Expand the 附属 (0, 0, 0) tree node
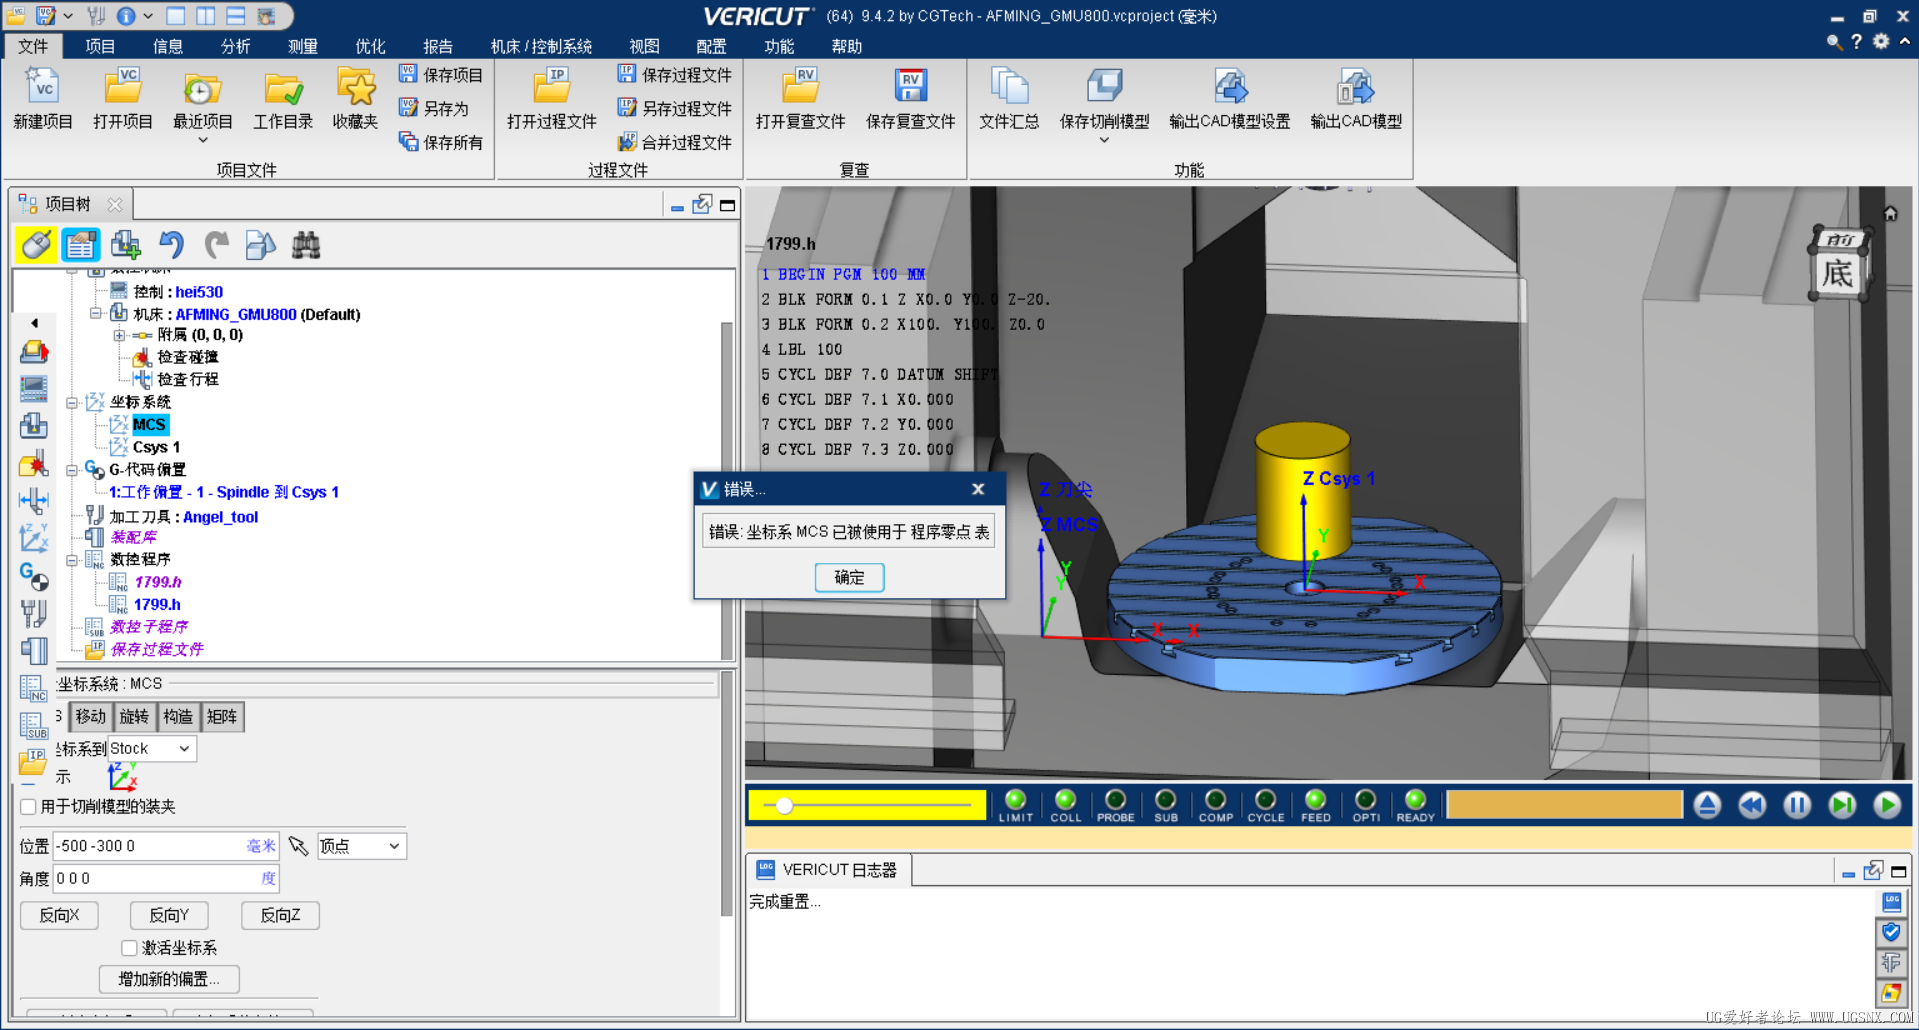This screenshot has width=1919, height=1030. (x=119, y=335)
